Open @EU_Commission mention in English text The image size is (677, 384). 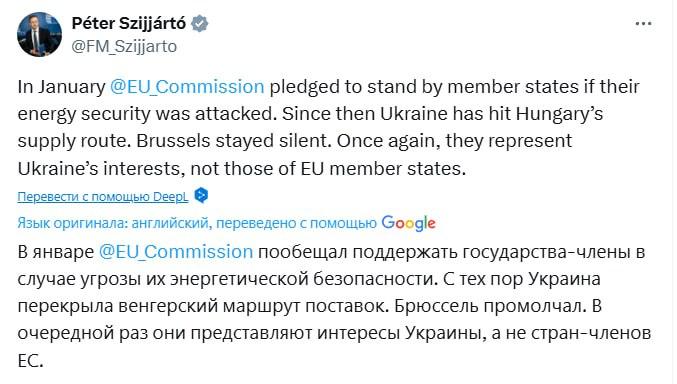point(187,87)
